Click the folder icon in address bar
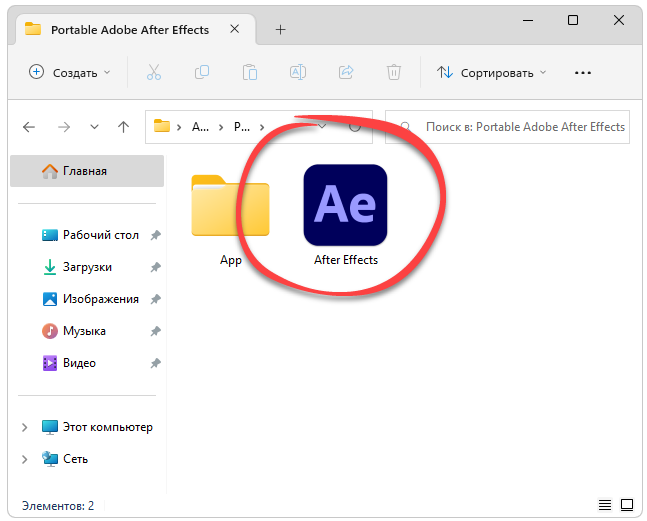 162,125
